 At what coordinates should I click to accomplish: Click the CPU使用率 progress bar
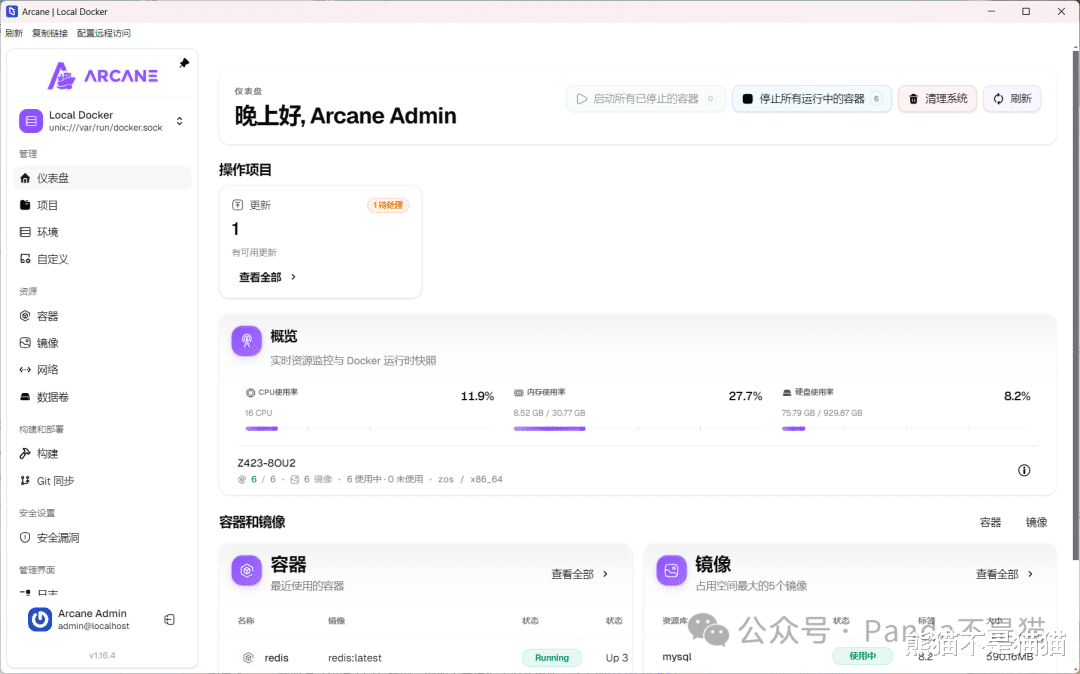[369, 428]
